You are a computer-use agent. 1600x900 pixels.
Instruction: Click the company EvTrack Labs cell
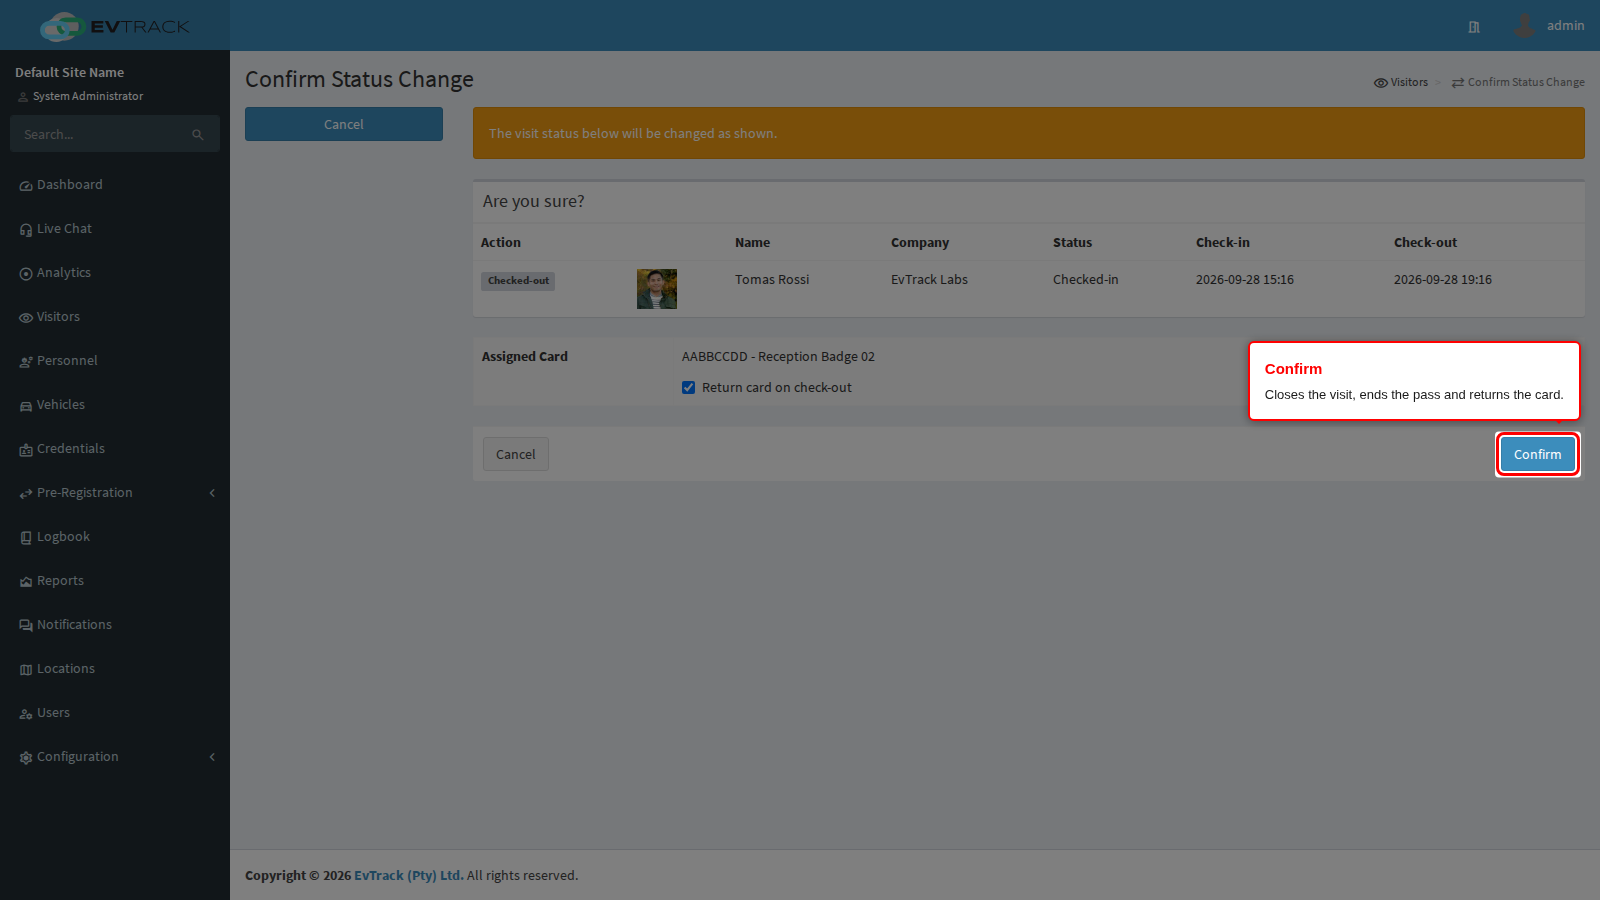(x=929, y=280)
